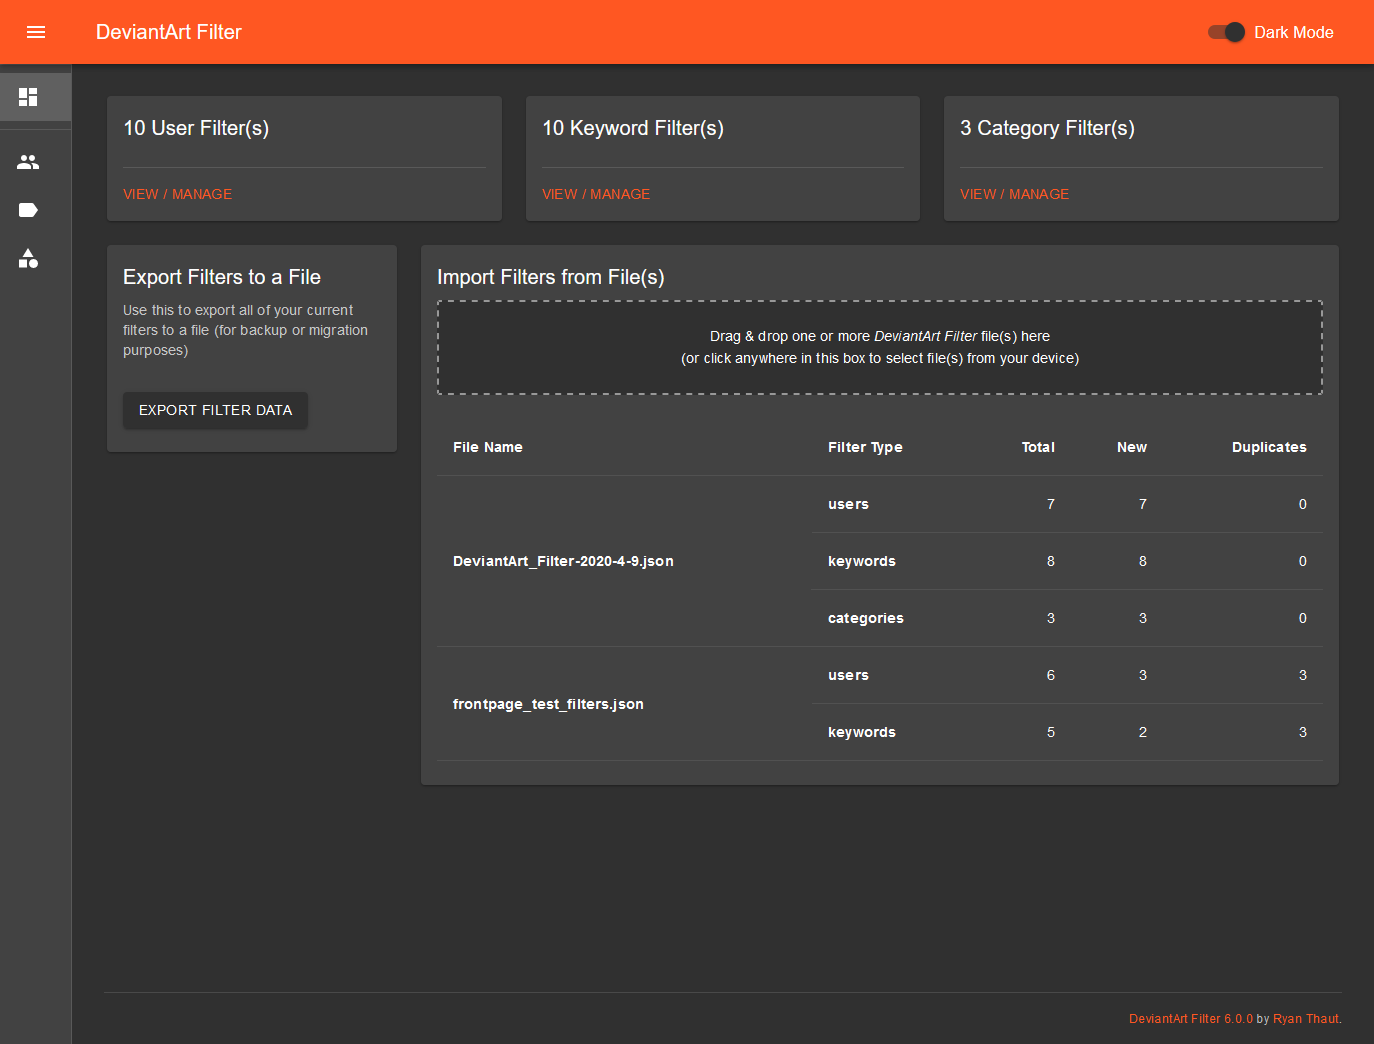Click the users row with total 6

(x=1067, y=675)
